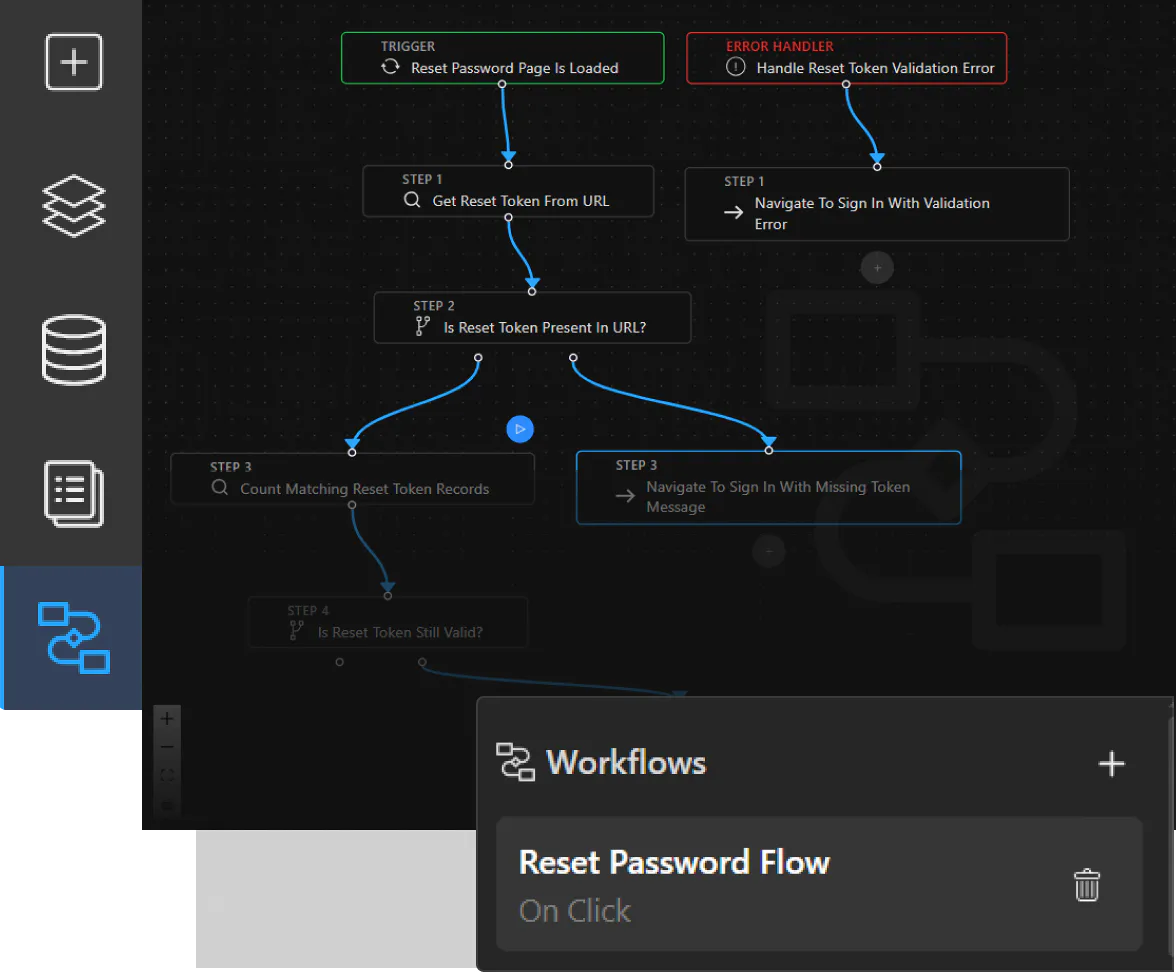Click the Workflows panel header icon

[516, 762]
